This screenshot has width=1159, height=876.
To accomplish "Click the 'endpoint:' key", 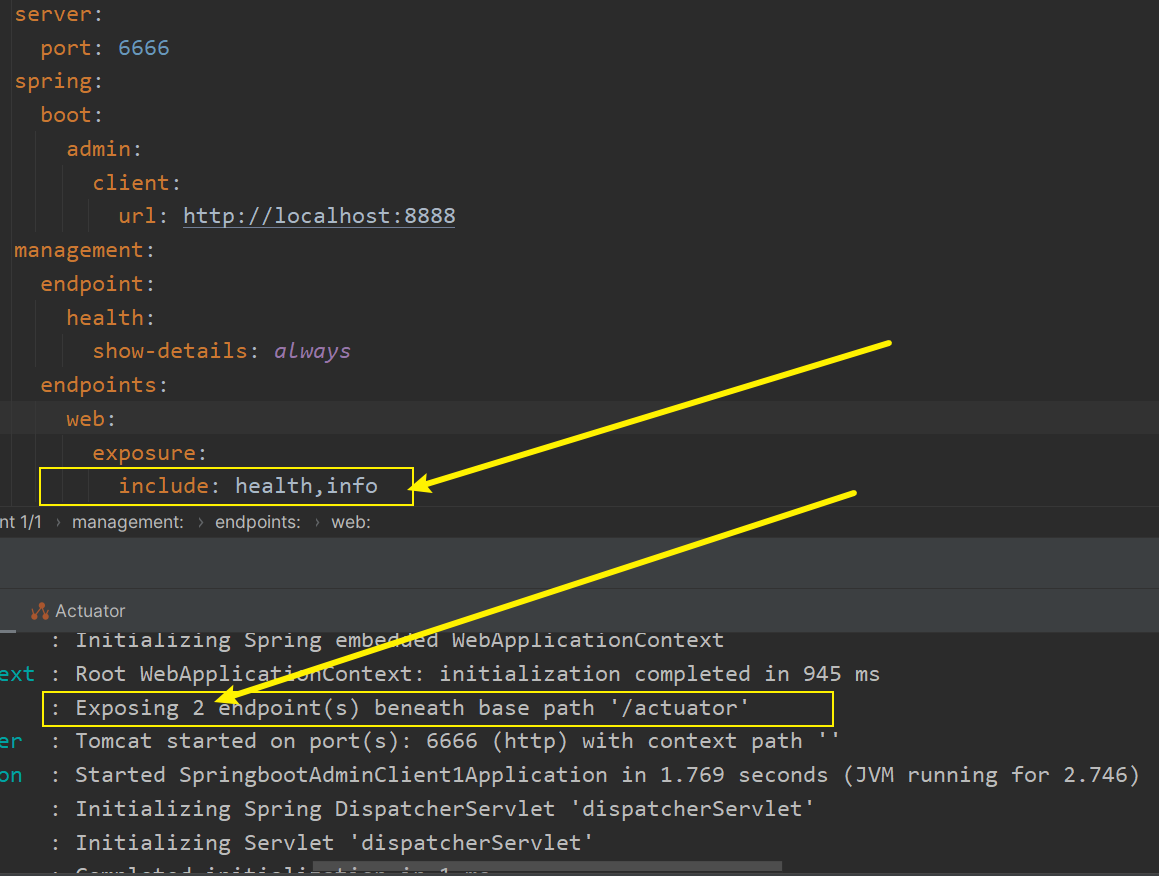I will click(x=97, y=284).
